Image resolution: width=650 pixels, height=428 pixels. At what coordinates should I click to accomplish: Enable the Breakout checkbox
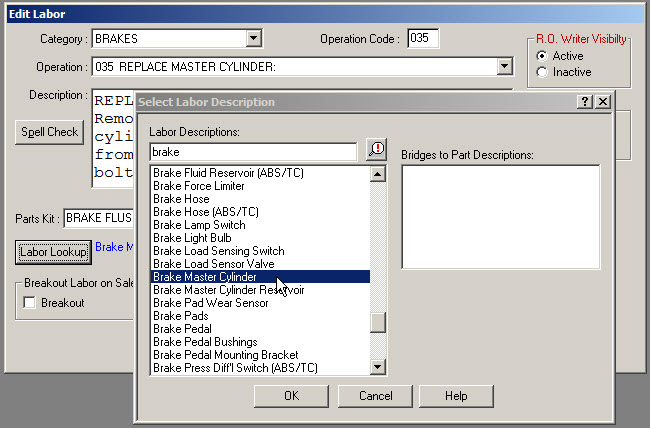click(32, 303)
